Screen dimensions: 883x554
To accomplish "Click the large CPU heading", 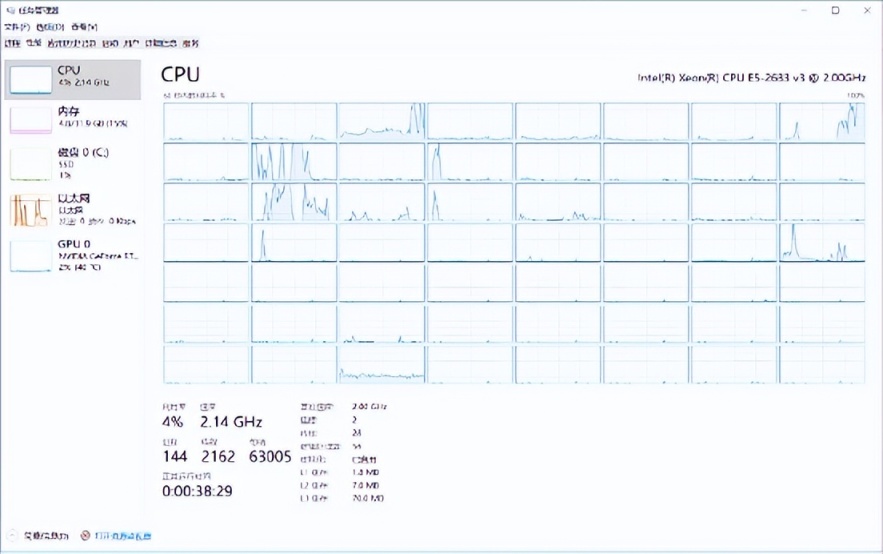I will [180, 74].
